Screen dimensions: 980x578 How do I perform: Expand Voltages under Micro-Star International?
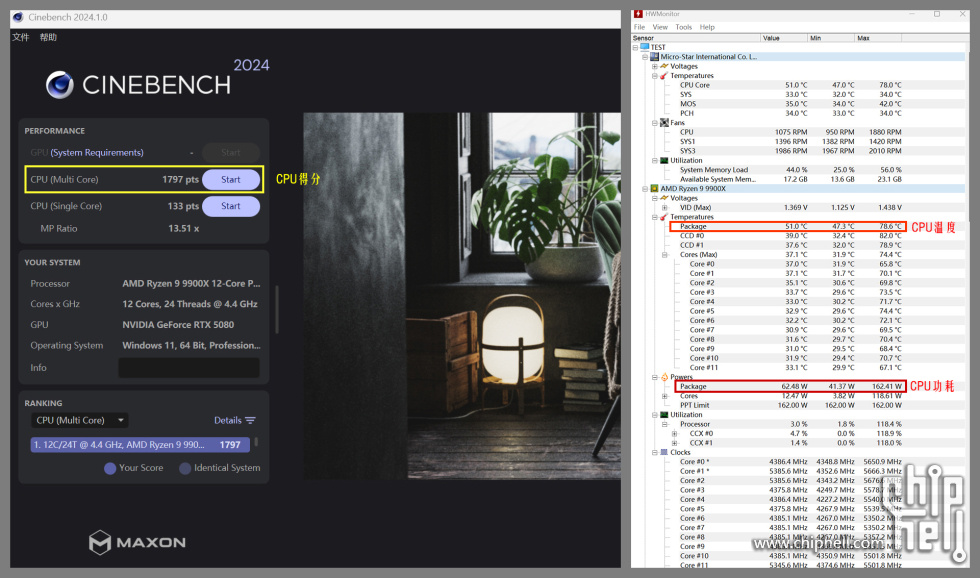(x=654, y=66)
